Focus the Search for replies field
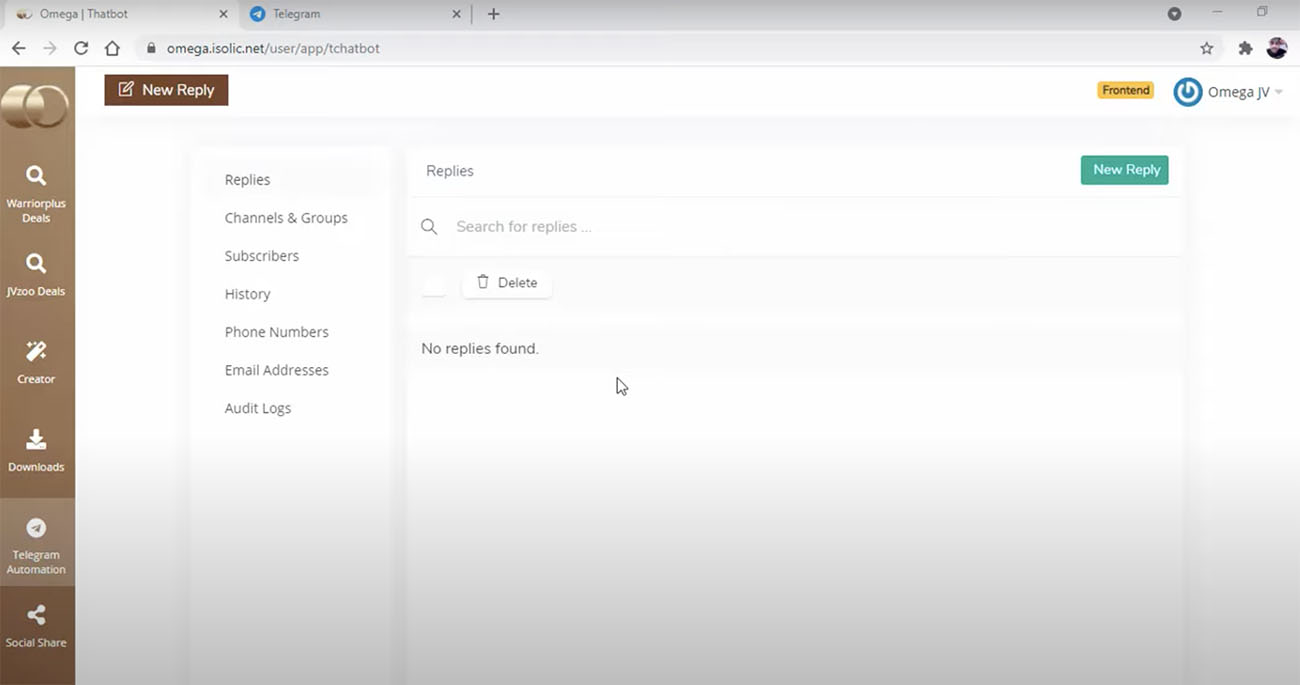This screenshot has width=1300, height=685. 795,227
